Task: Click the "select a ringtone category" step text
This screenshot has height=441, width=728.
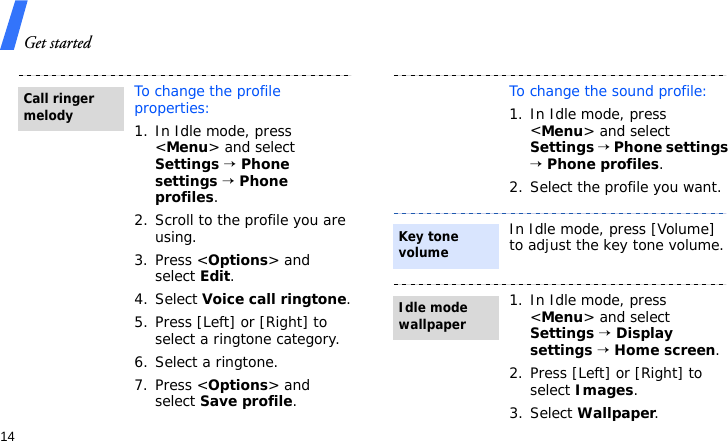Action: click(x=246, y=339)
